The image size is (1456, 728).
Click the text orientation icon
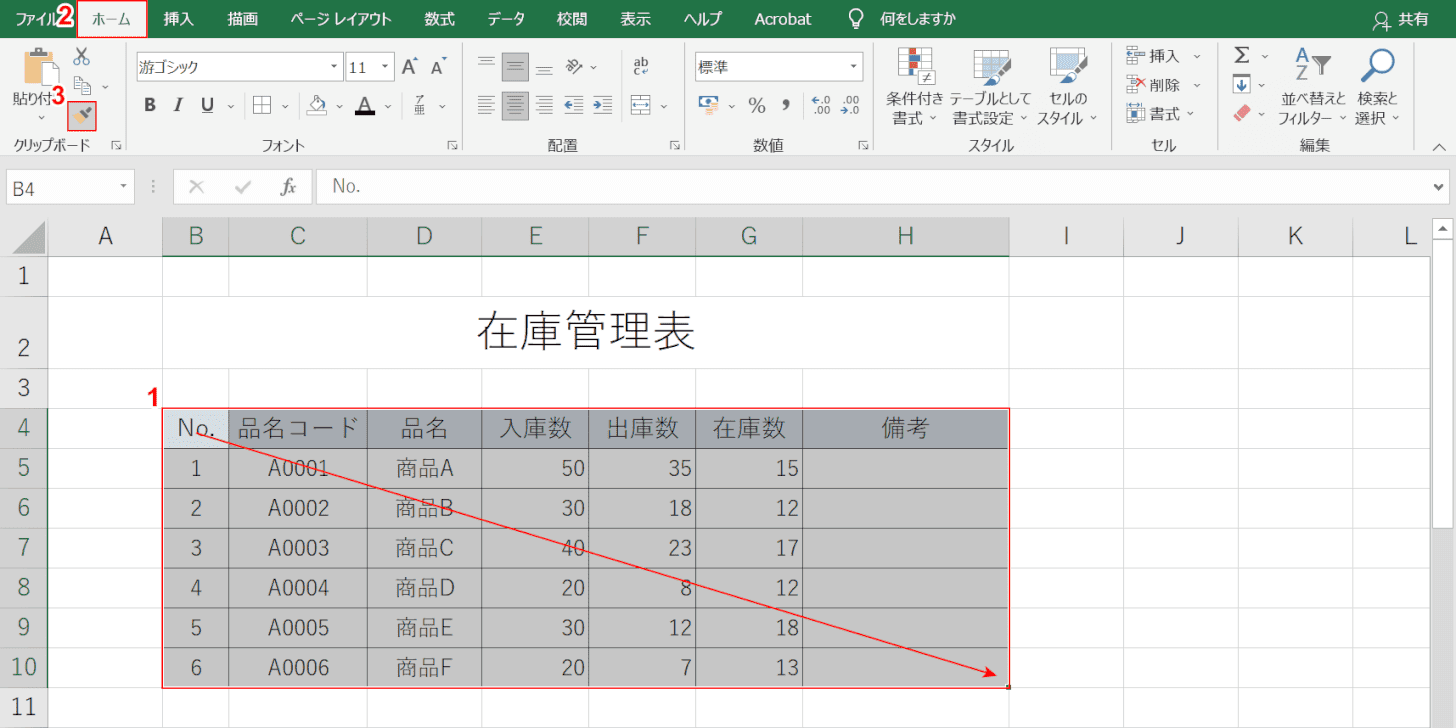[574, 67]
